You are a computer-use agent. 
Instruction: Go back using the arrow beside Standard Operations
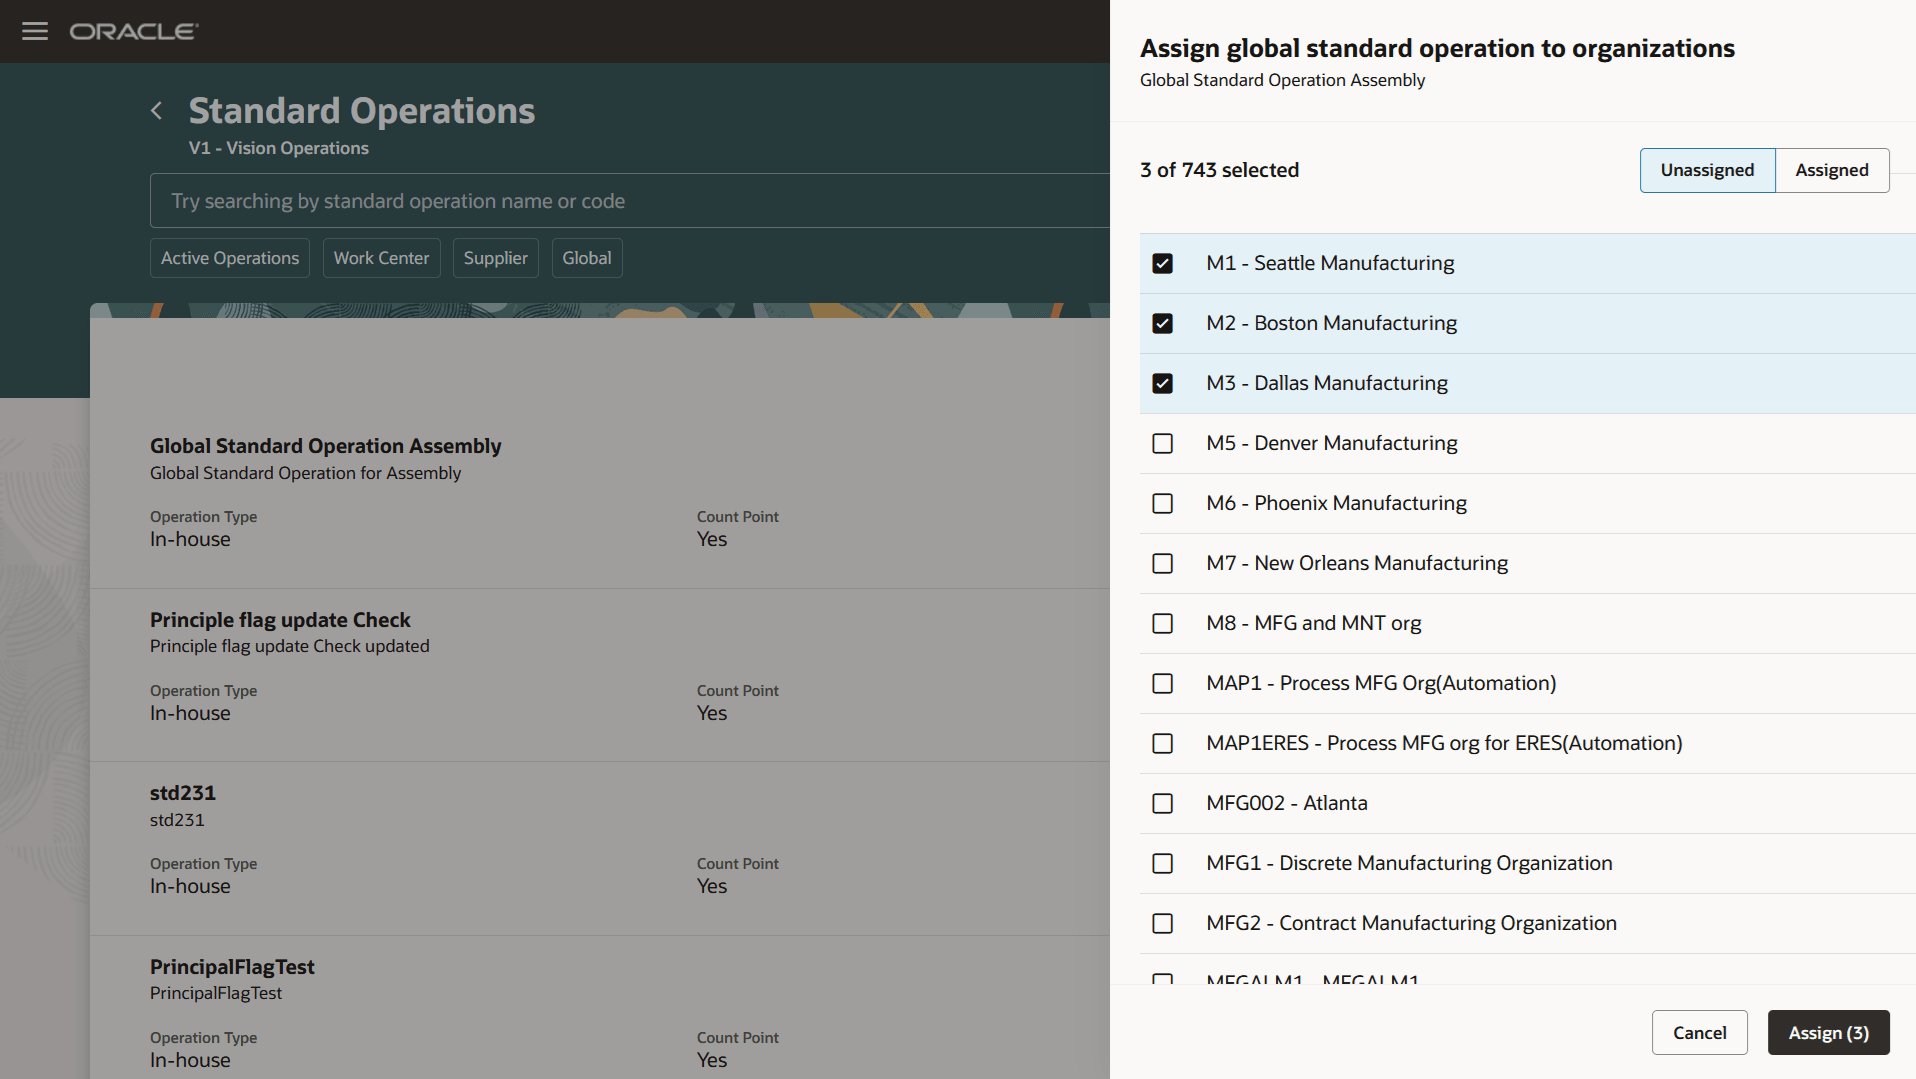(x=156, y=111)
